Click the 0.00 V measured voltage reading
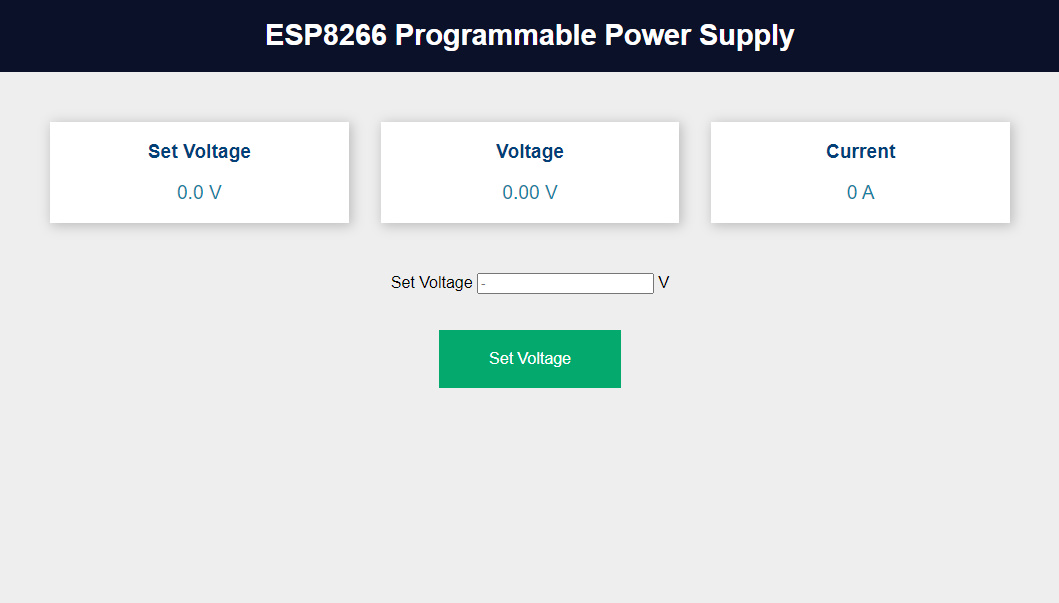This screenshot has height=603, width=1059. [x=529, y=193]
